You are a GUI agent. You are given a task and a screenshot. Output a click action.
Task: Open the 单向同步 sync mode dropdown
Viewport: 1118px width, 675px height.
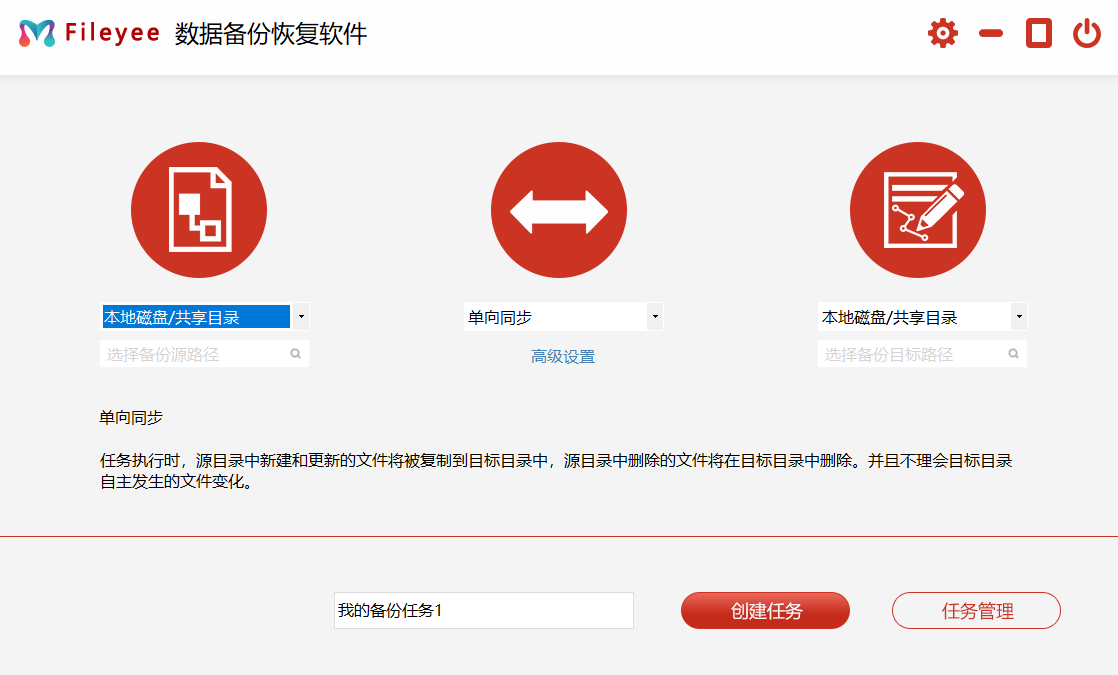tap(563, 318)
